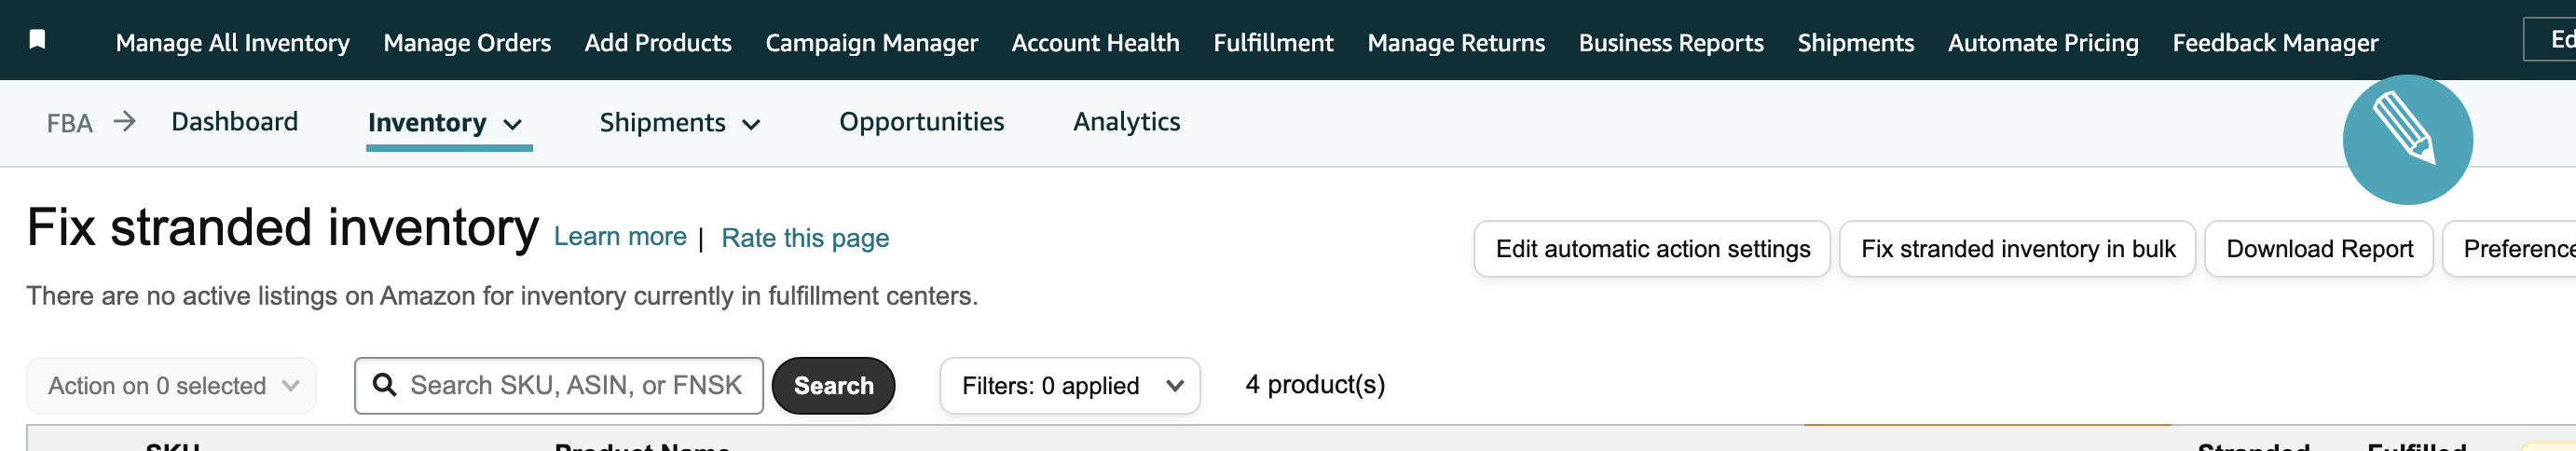Open the Rate this page link
Screen dimensions: 2576x451
805,238
